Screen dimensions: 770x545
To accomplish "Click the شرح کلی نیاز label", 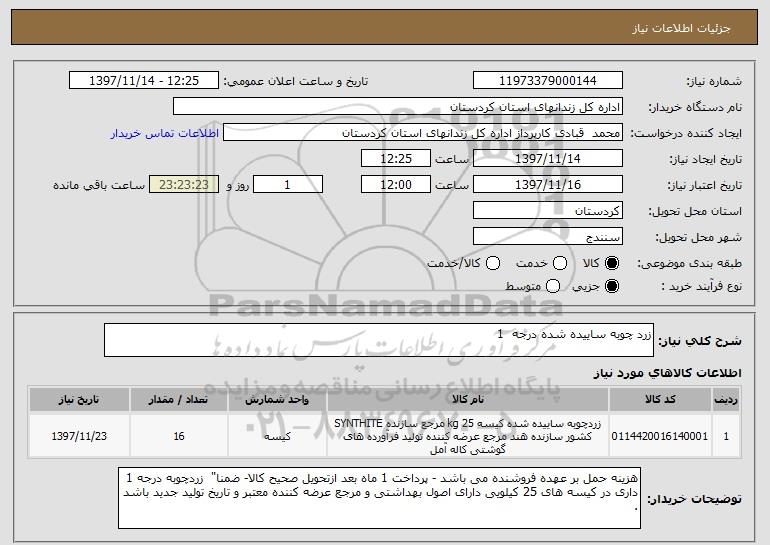I will coord(700,341).
